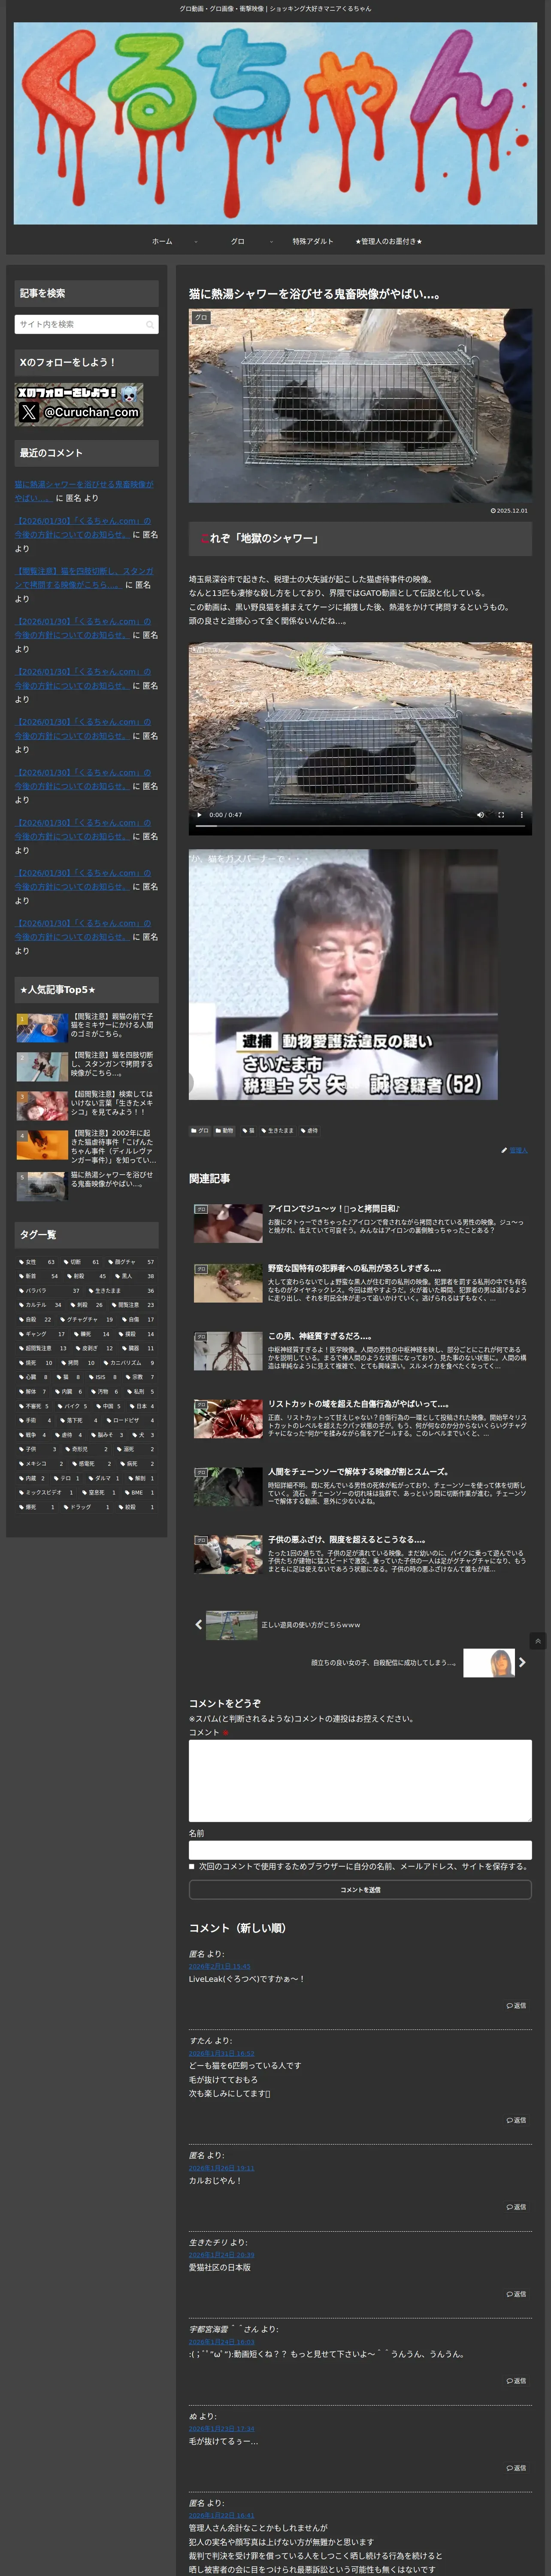Click the 管理人 author link with pencil icon
The height and width of the screenshot is (2576, 551).
click(x=515, y=1151)
